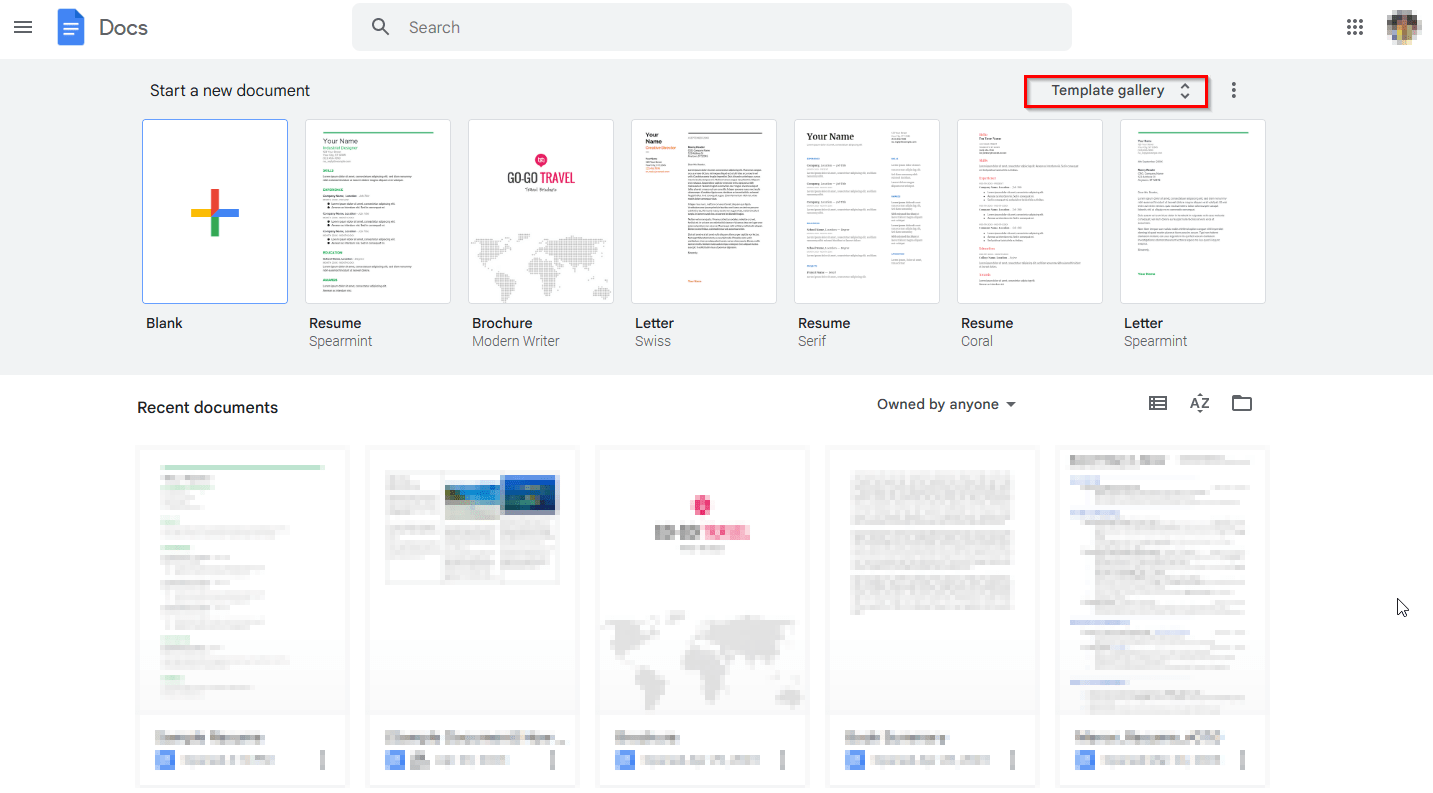This screenshot has height=793, width=1433.
Task: Create a new Blank document
Action: tap(215, 211)
